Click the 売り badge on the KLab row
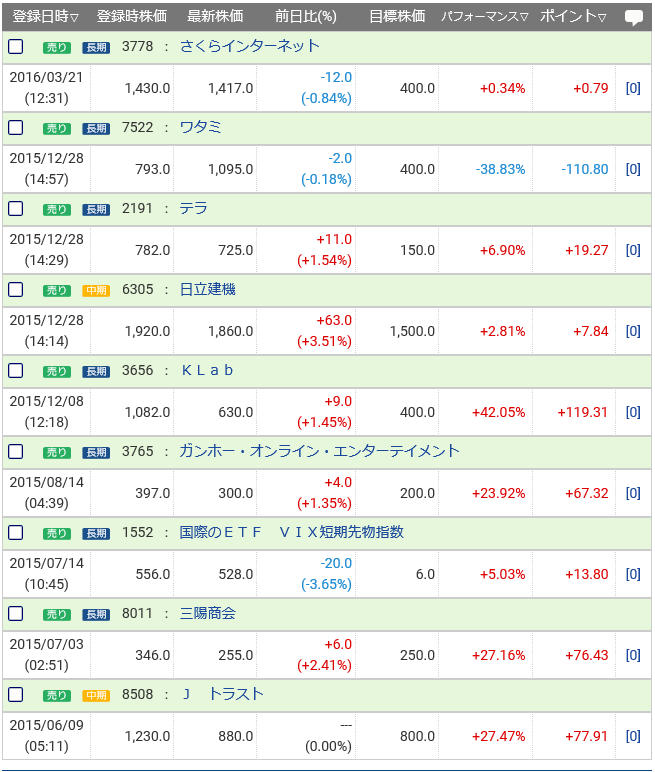 [57, 371]
